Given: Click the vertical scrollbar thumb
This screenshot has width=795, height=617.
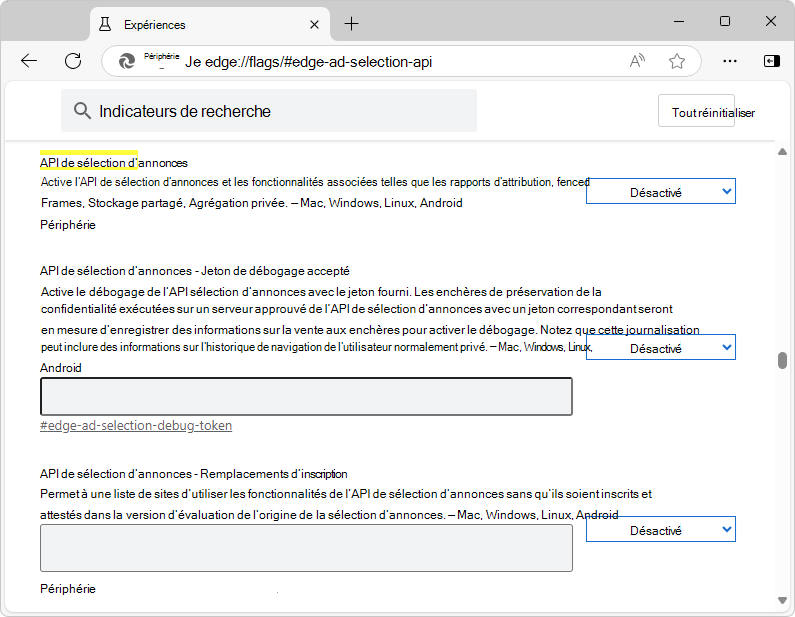Looking at the screenshot, I should (782, 360).
